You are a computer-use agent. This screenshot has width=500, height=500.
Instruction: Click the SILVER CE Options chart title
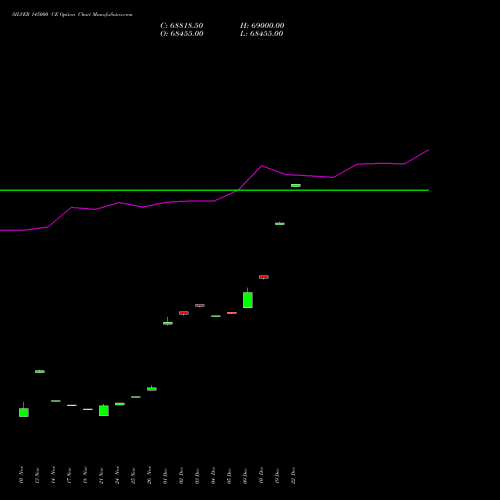(72, 15)
